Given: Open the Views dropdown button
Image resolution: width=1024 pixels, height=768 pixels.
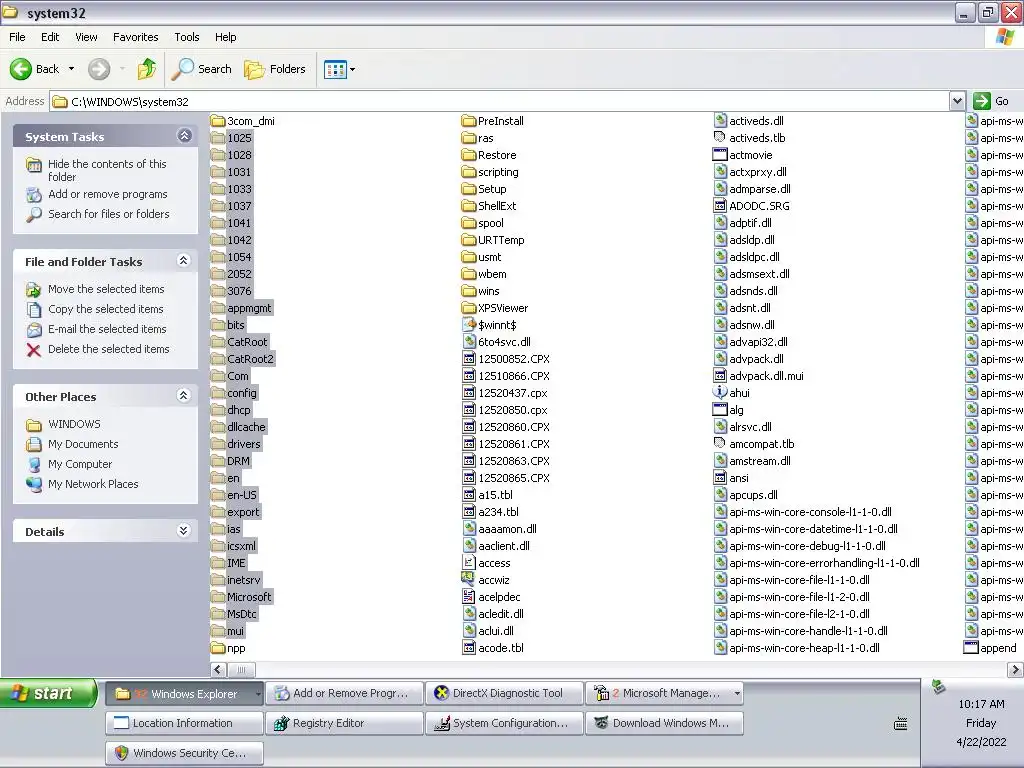Looking at the screenshot, I should pos(340,69).
